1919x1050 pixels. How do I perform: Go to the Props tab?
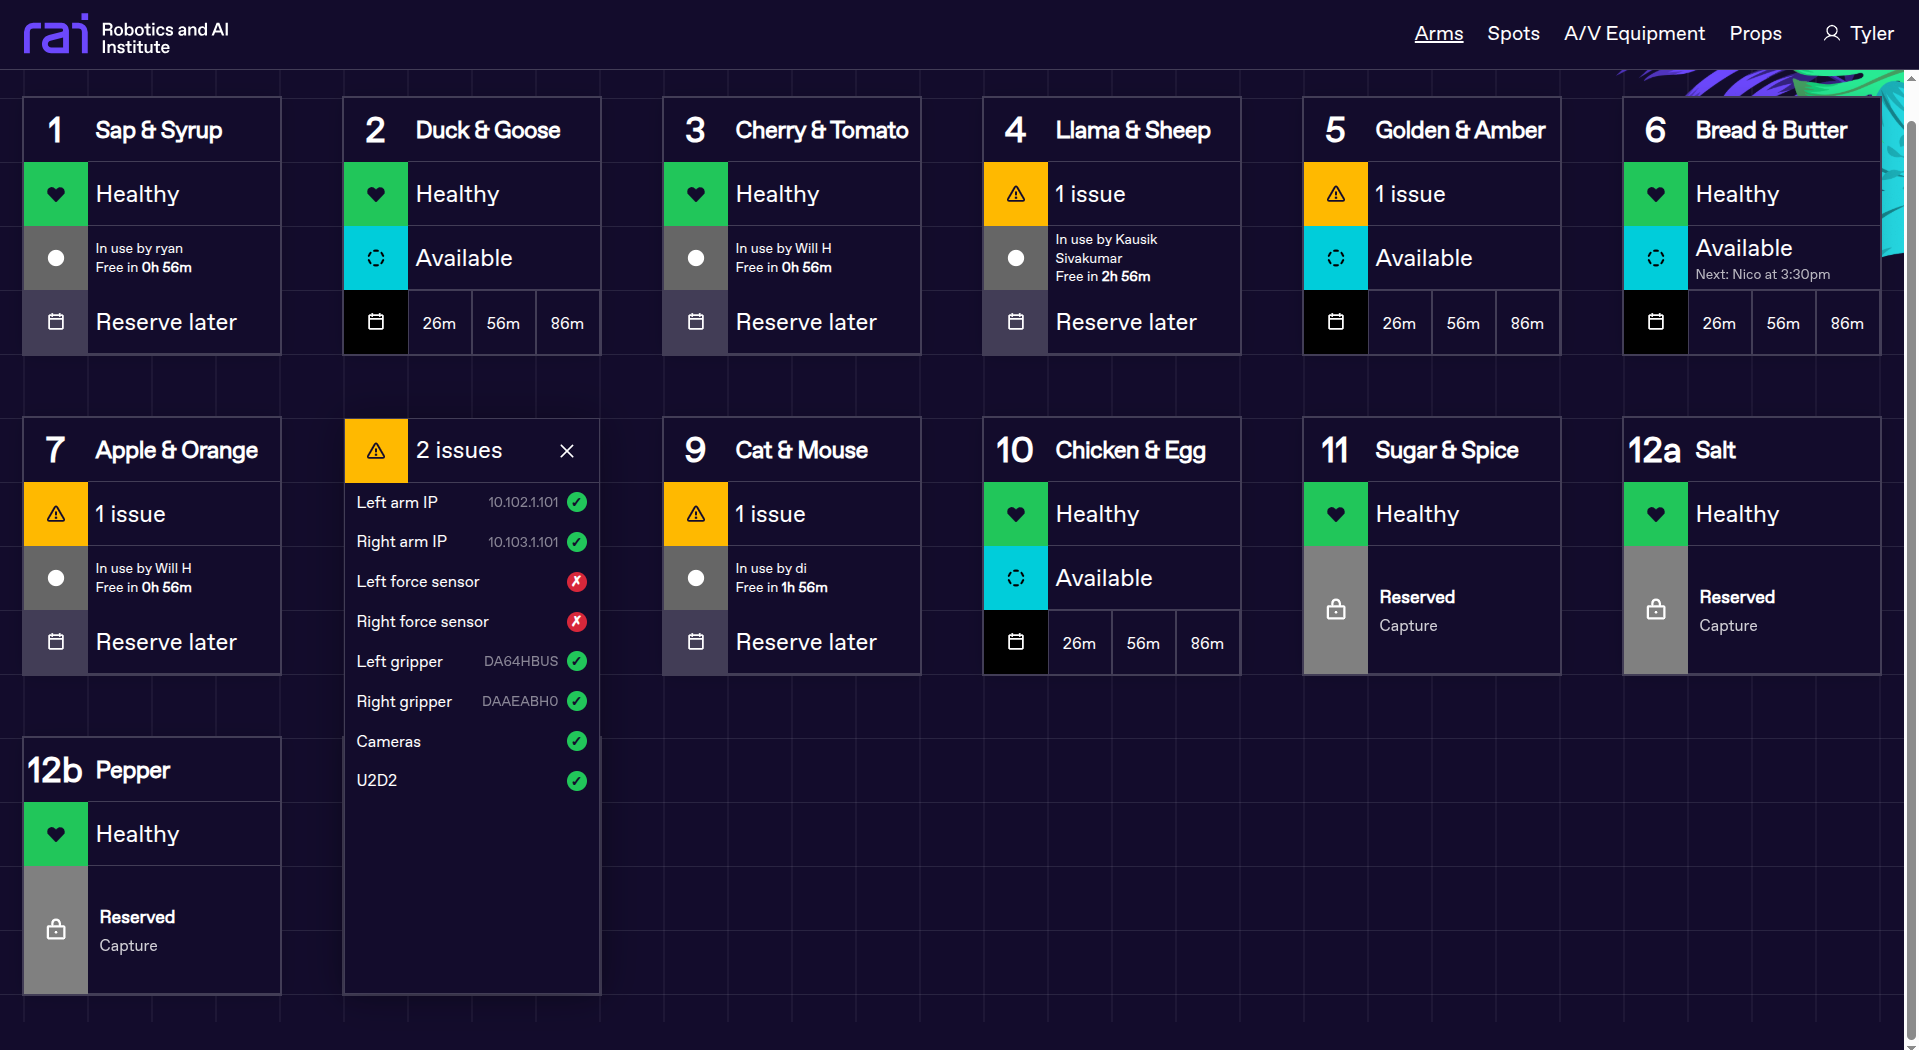coord(1755,33)
